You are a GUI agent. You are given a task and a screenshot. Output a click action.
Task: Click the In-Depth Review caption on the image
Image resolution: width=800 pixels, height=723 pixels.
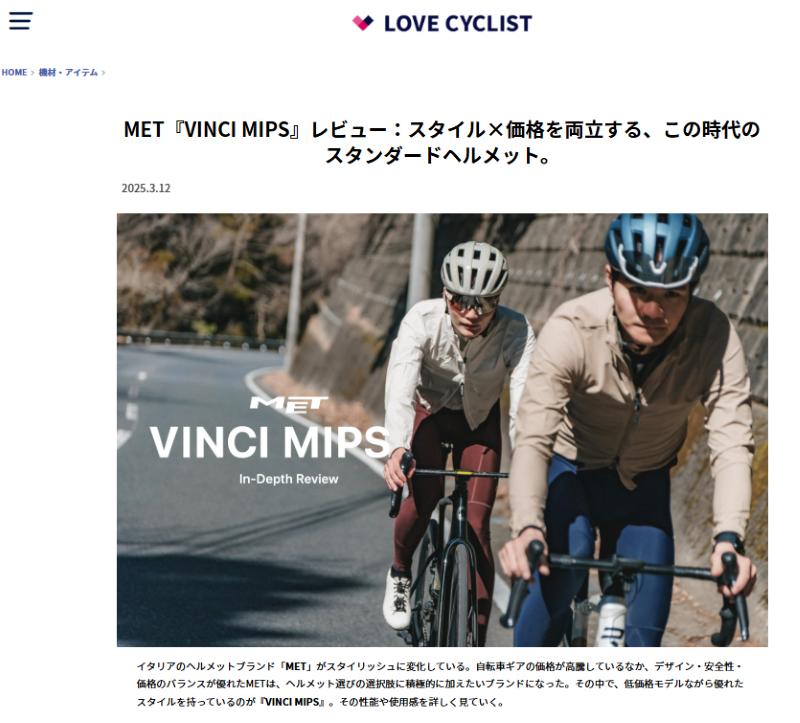289,479
